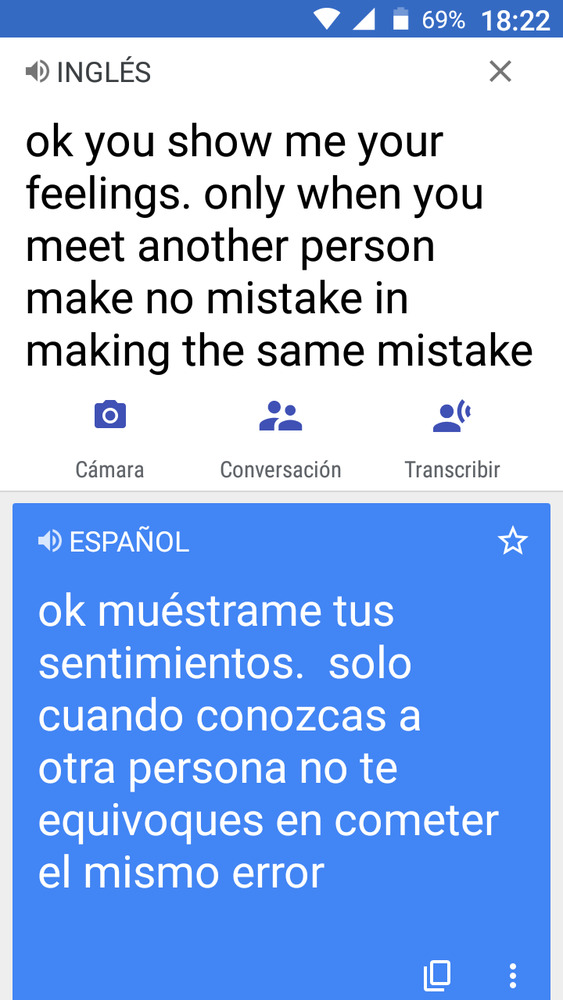Tap the ESPAÑOL language label
Viewport: 563px width, 1000px height.
[x=129, y=543]
